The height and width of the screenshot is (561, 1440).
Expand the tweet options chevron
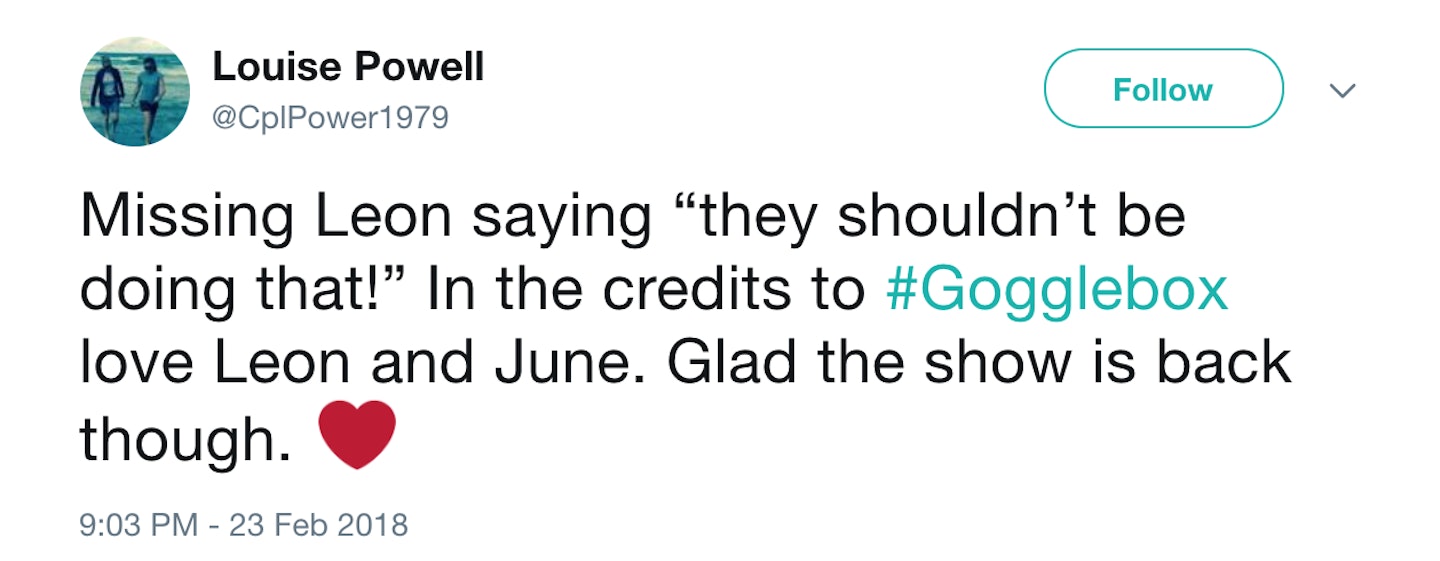point(1342,91)
